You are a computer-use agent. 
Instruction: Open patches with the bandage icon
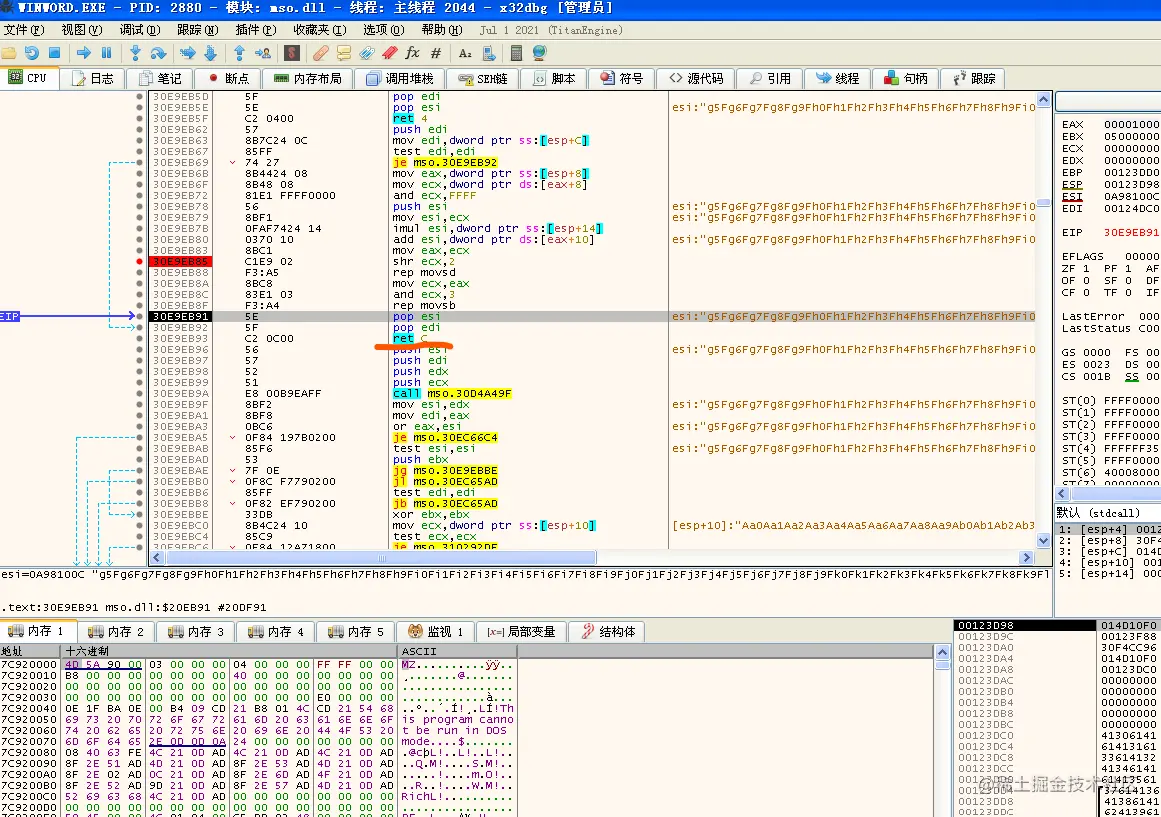(x=321, y=53)
